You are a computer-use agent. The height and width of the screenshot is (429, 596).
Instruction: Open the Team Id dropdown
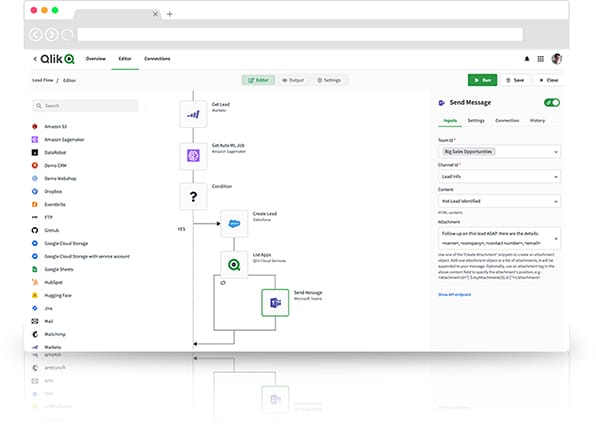pyautogui.click(x=499, y=152)
